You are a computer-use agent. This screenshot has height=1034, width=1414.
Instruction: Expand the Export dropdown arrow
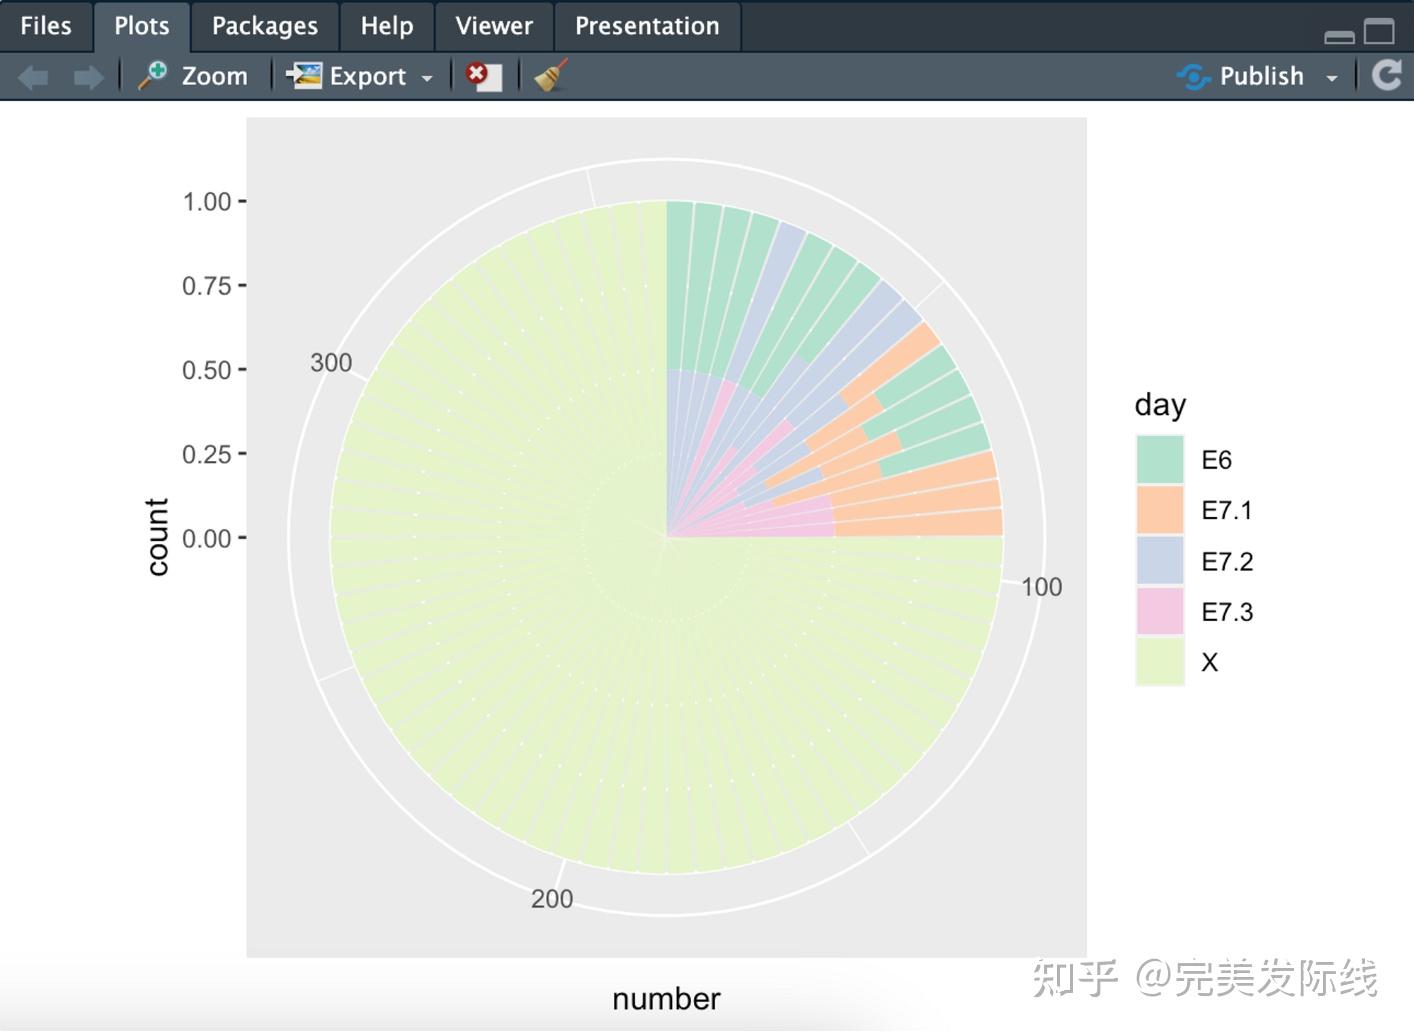(427, 78)
